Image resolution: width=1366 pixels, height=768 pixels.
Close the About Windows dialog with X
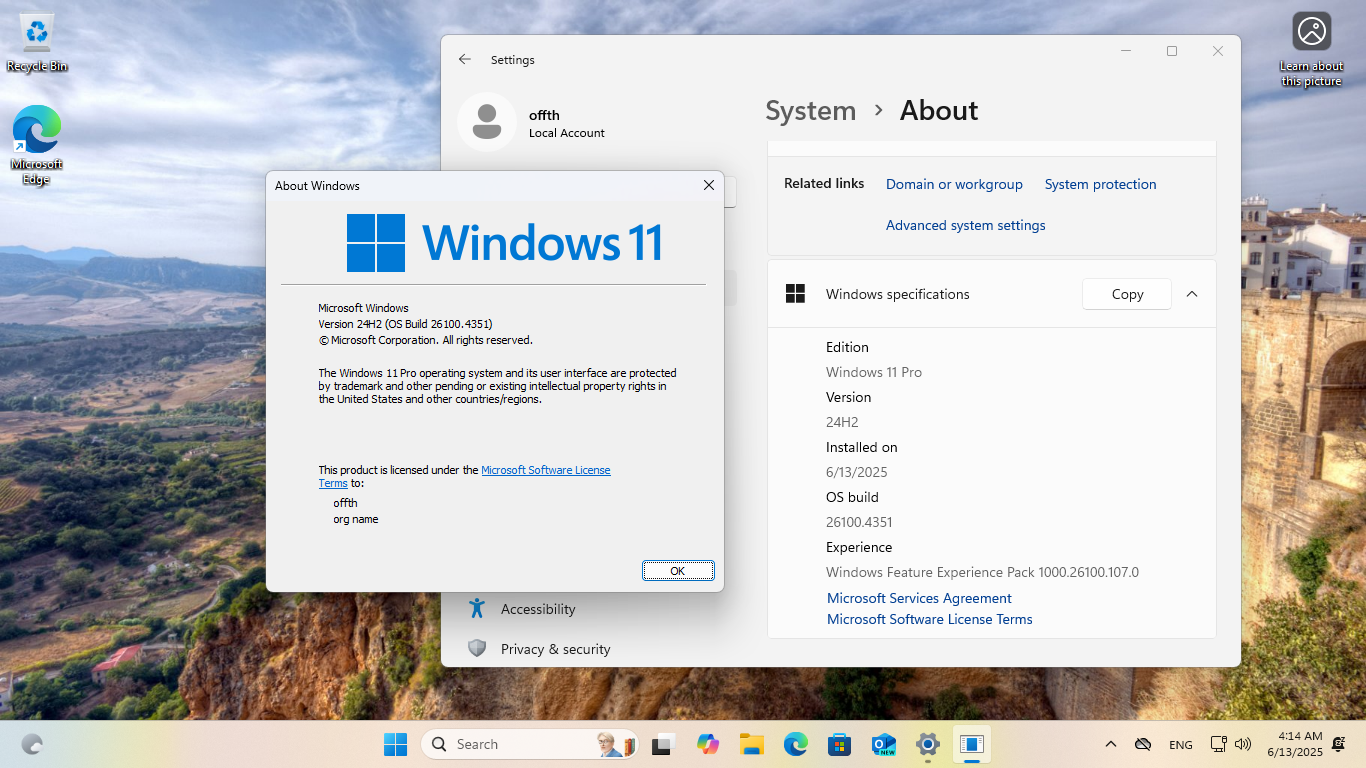(709, 185)
